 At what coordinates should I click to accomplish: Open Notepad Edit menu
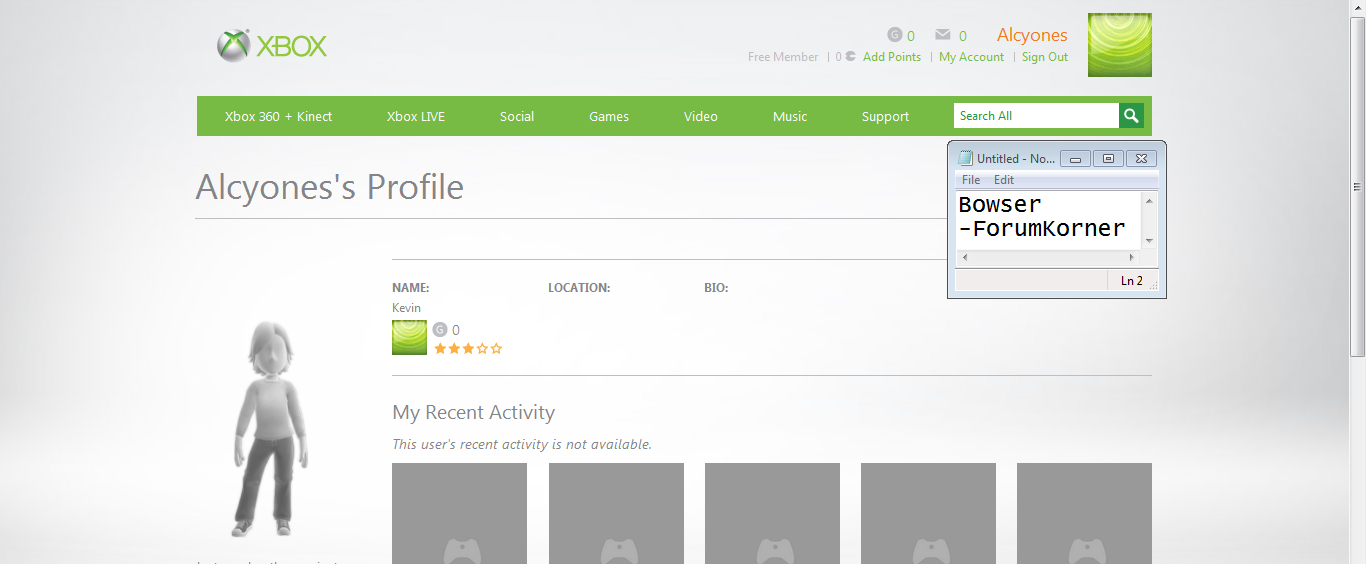1004,180
